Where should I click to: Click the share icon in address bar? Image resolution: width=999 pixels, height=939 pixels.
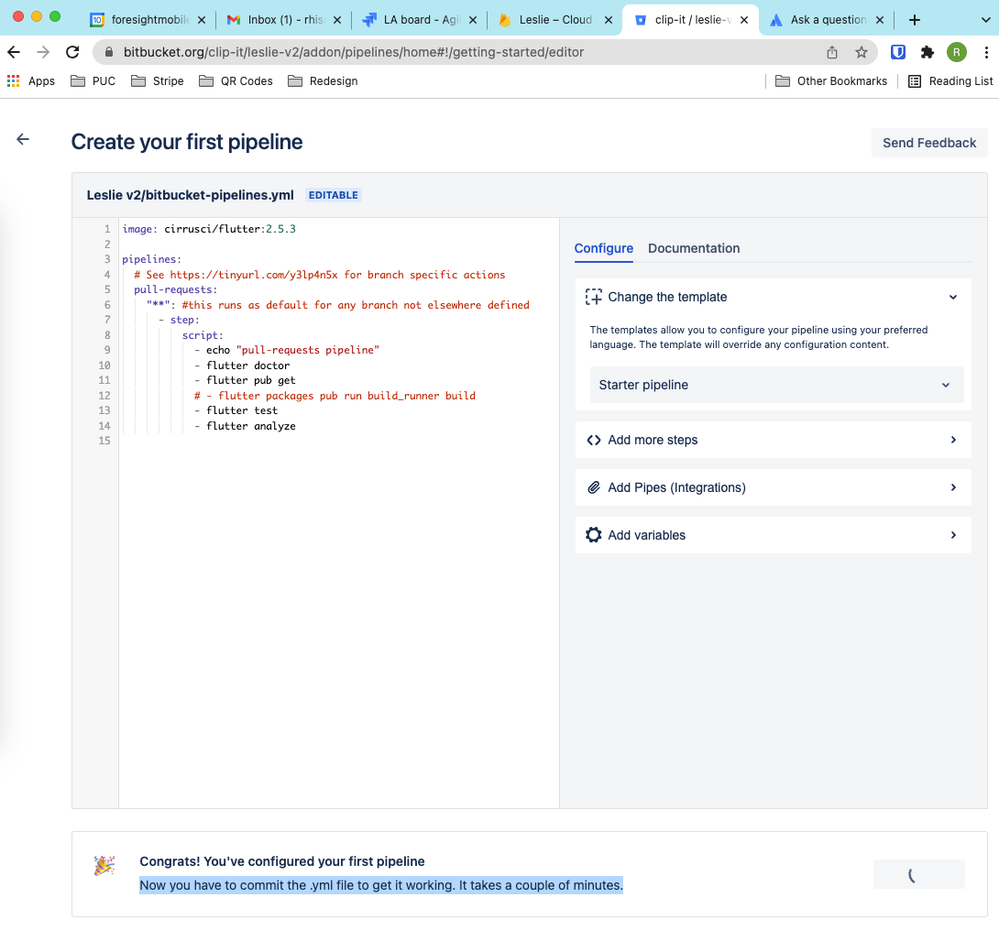click(832, 52)
